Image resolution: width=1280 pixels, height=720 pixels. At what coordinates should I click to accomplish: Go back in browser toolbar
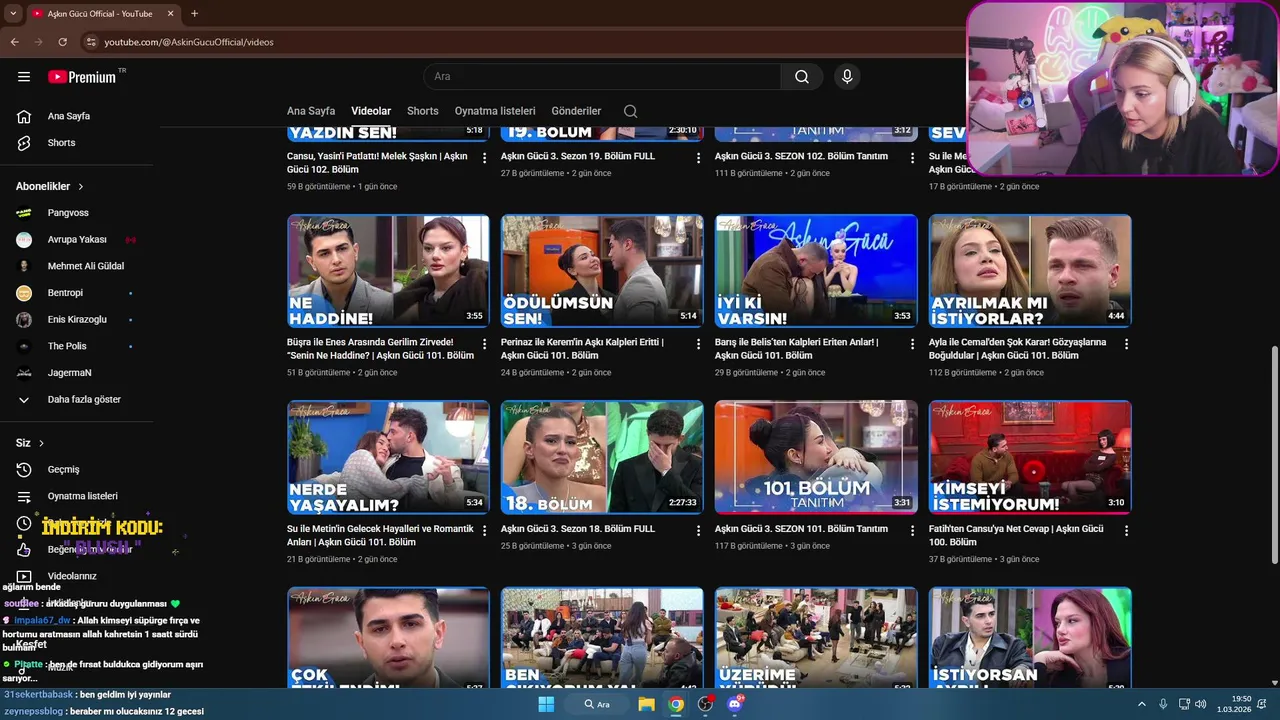[x=15, y=42]
